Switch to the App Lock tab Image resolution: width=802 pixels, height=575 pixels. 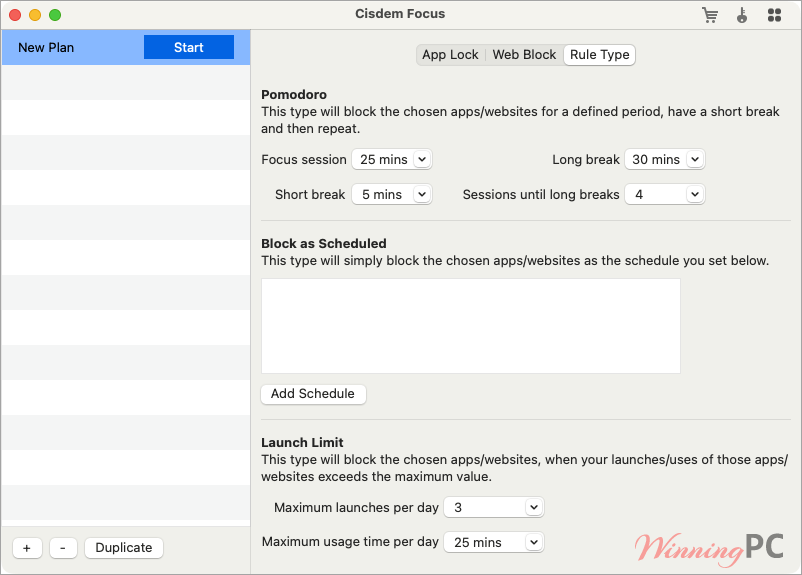pyautogui.click(x=450, y=55)
